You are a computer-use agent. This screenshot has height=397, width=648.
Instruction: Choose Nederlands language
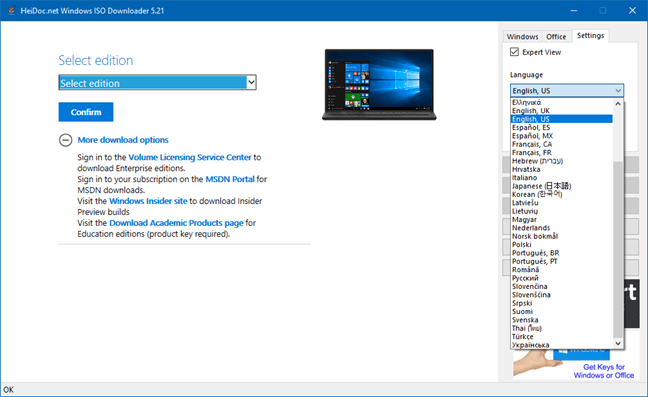pyautogui.click(x=561, y=228)
